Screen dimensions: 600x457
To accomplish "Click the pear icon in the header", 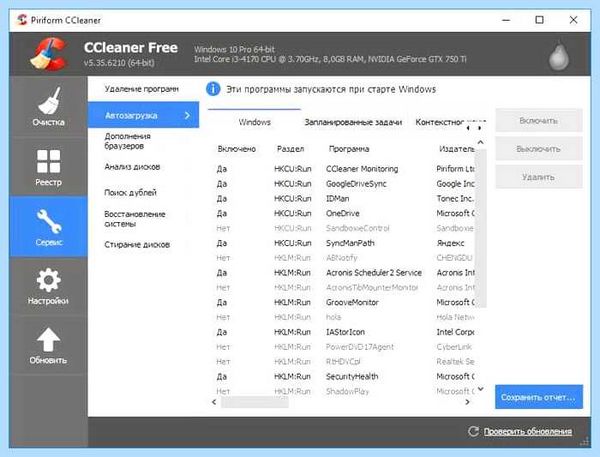I will (x=559, y=55).
